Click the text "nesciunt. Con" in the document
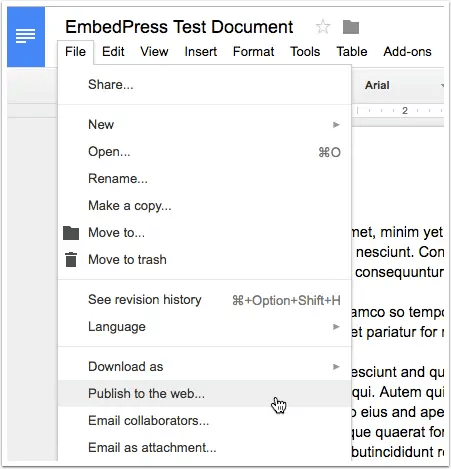 click(x=400, y=252)
